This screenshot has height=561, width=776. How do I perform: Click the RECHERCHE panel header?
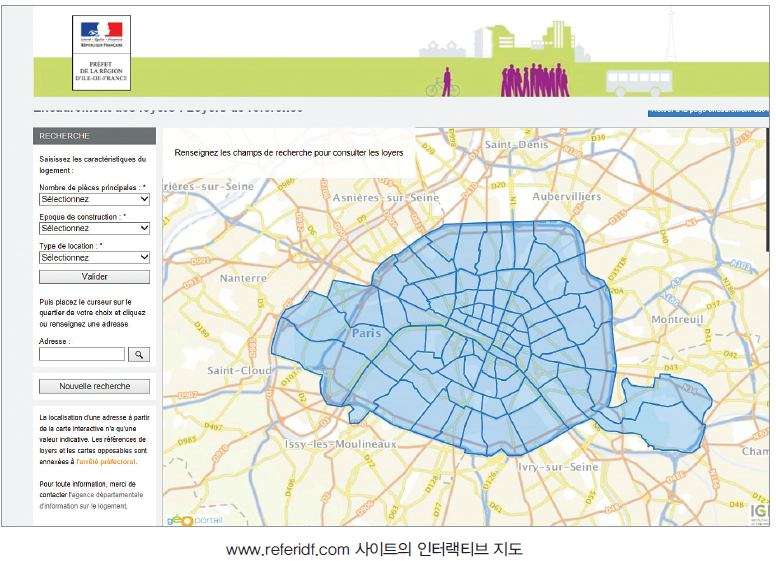[94, 136]
